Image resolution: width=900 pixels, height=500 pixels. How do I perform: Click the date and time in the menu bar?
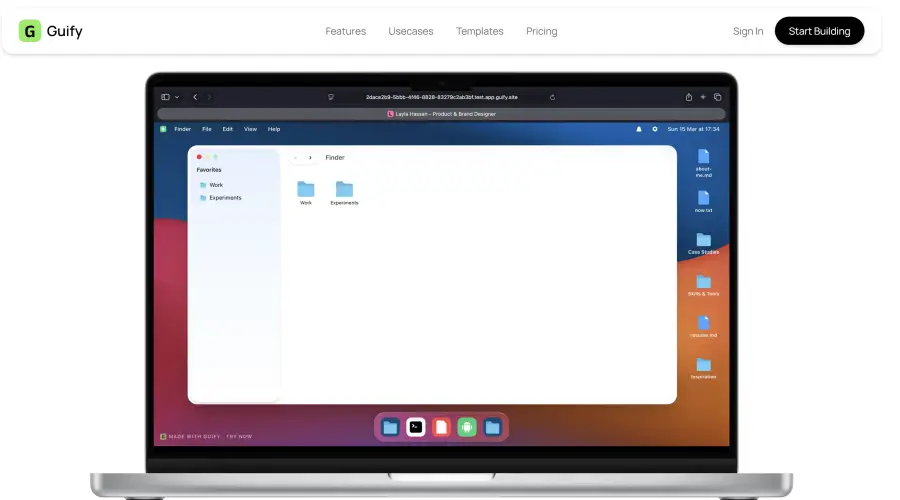coord(693,129)
